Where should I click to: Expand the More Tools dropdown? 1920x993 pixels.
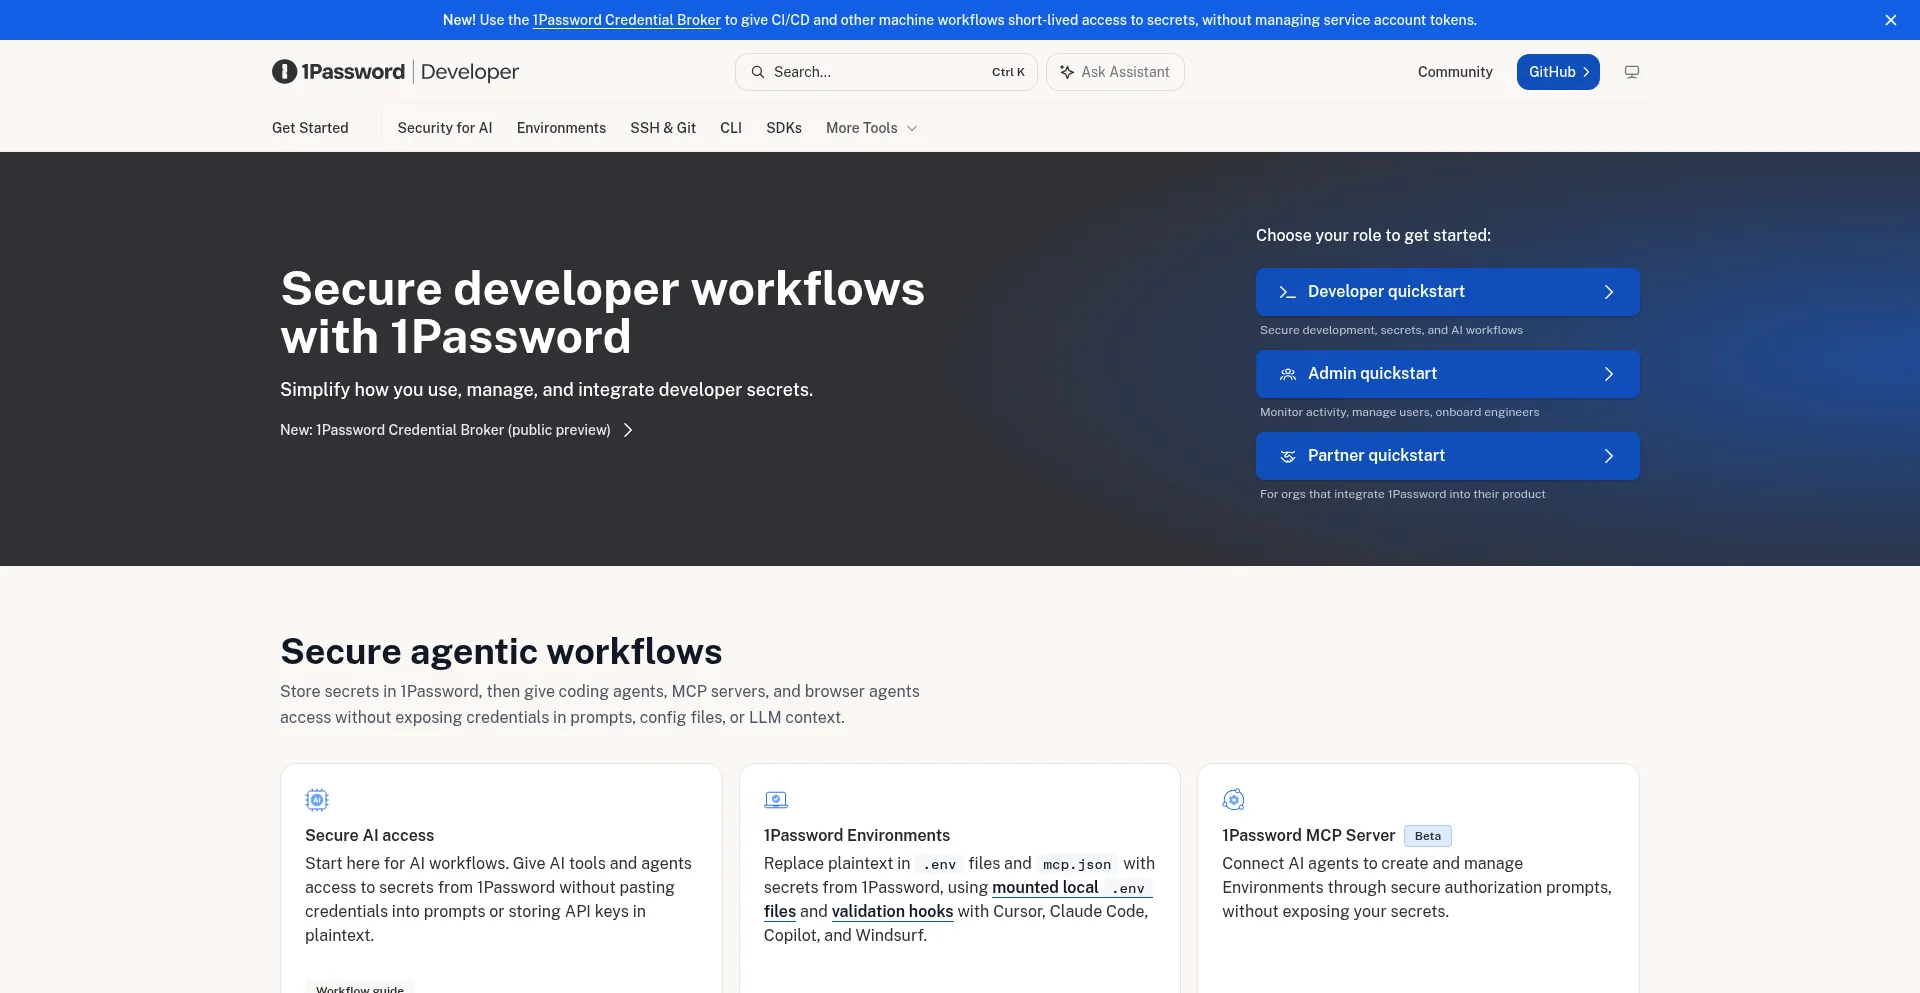click(871, 128)
